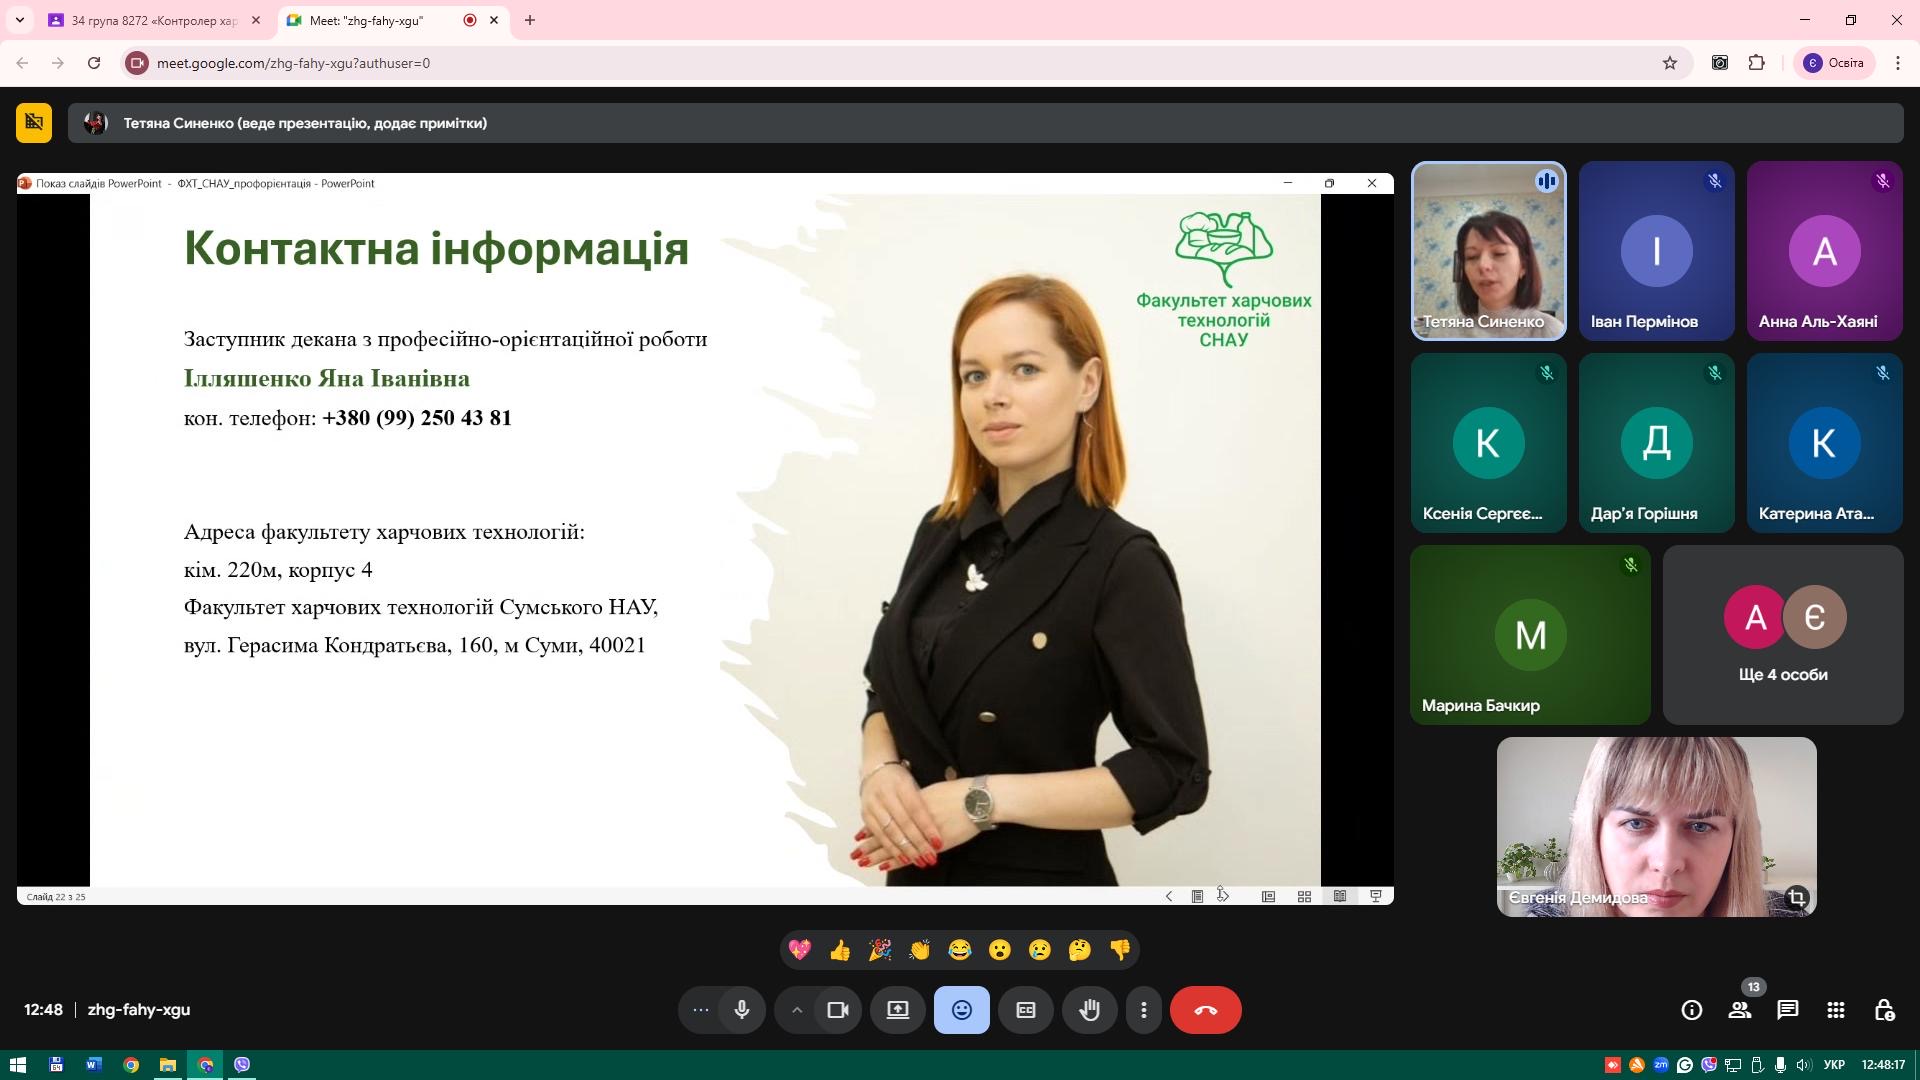Open host controls lock icon
The image size is (1920, 1080).
coord(1884,1010)
